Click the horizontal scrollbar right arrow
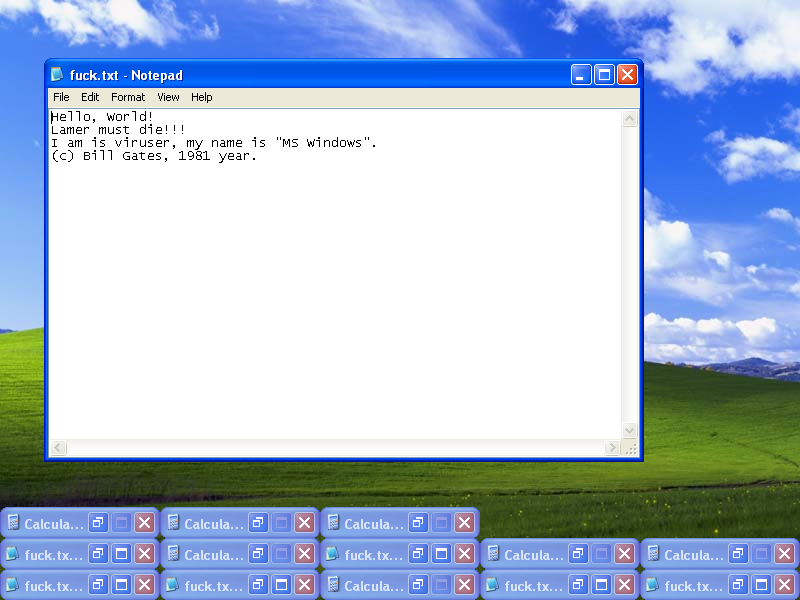The width and height of the screenshot is (800, 600). pos(612,447)
